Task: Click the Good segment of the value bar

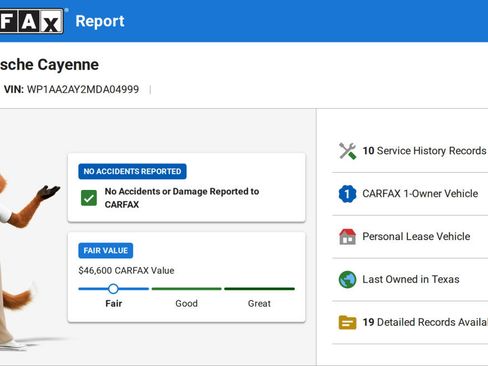Action: coord(186,289)
